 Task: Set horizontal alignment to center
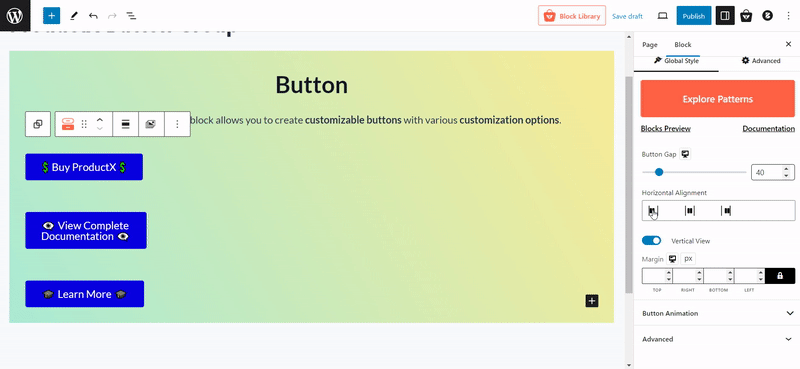(690, 210)
